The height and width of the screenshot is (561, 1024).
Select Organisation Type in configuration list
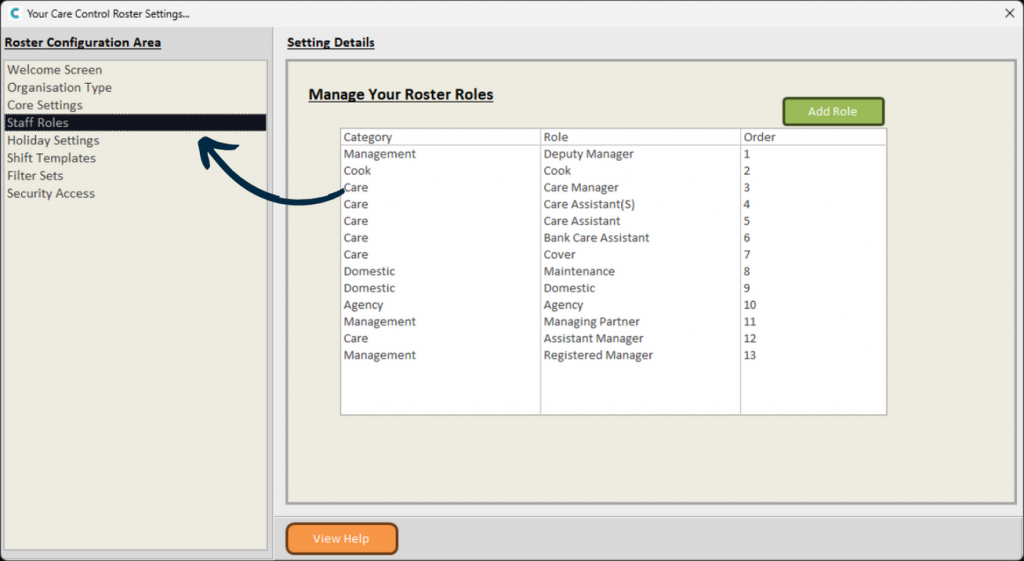pyautogui.click(x=59, y=88)
